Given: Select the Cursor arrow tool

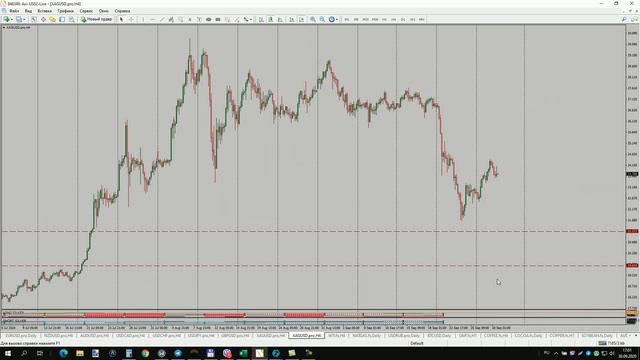Looking at the screenshot, I should [121, 19].
